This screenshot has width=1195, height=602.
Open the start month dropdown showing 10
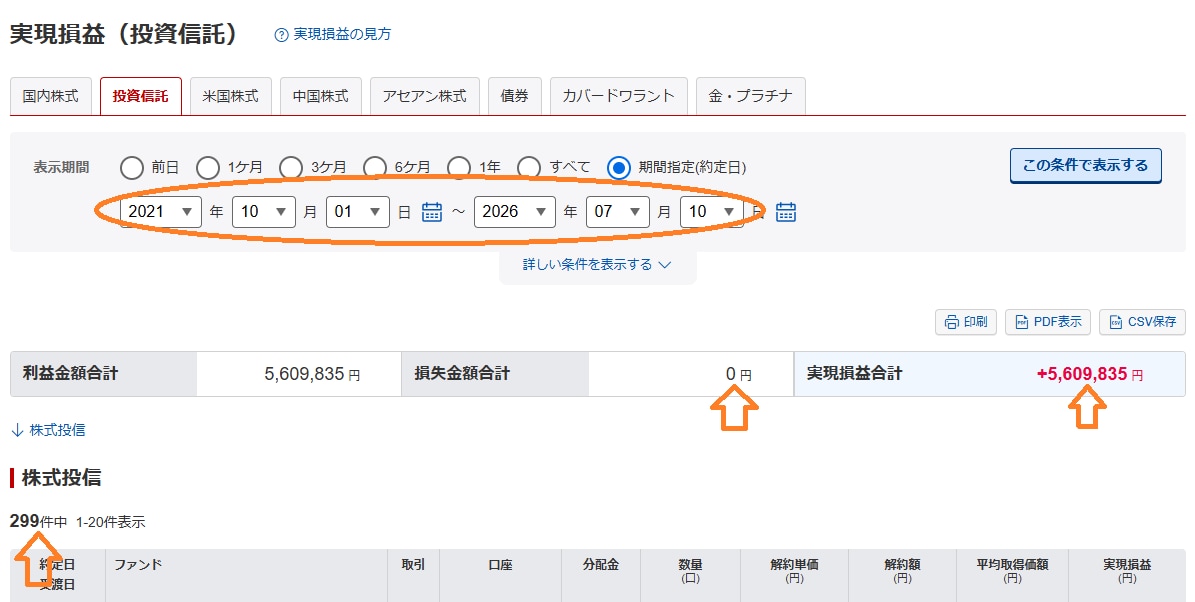pyautogui.click(x=264, y=212)
